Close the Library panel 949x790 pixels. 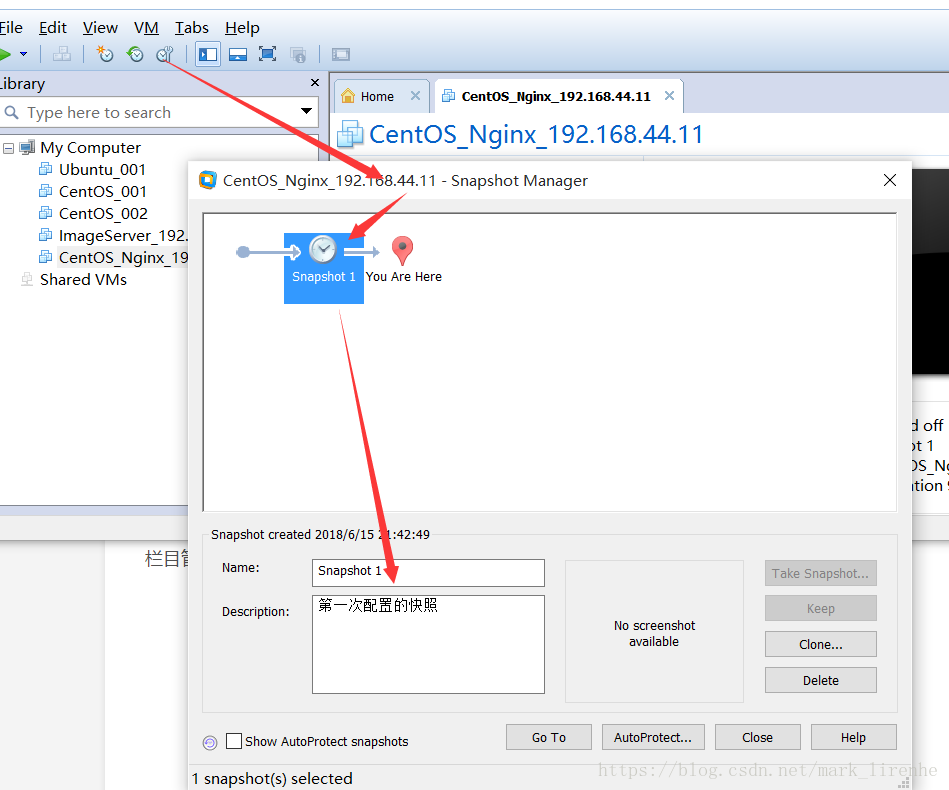point(315,82)
